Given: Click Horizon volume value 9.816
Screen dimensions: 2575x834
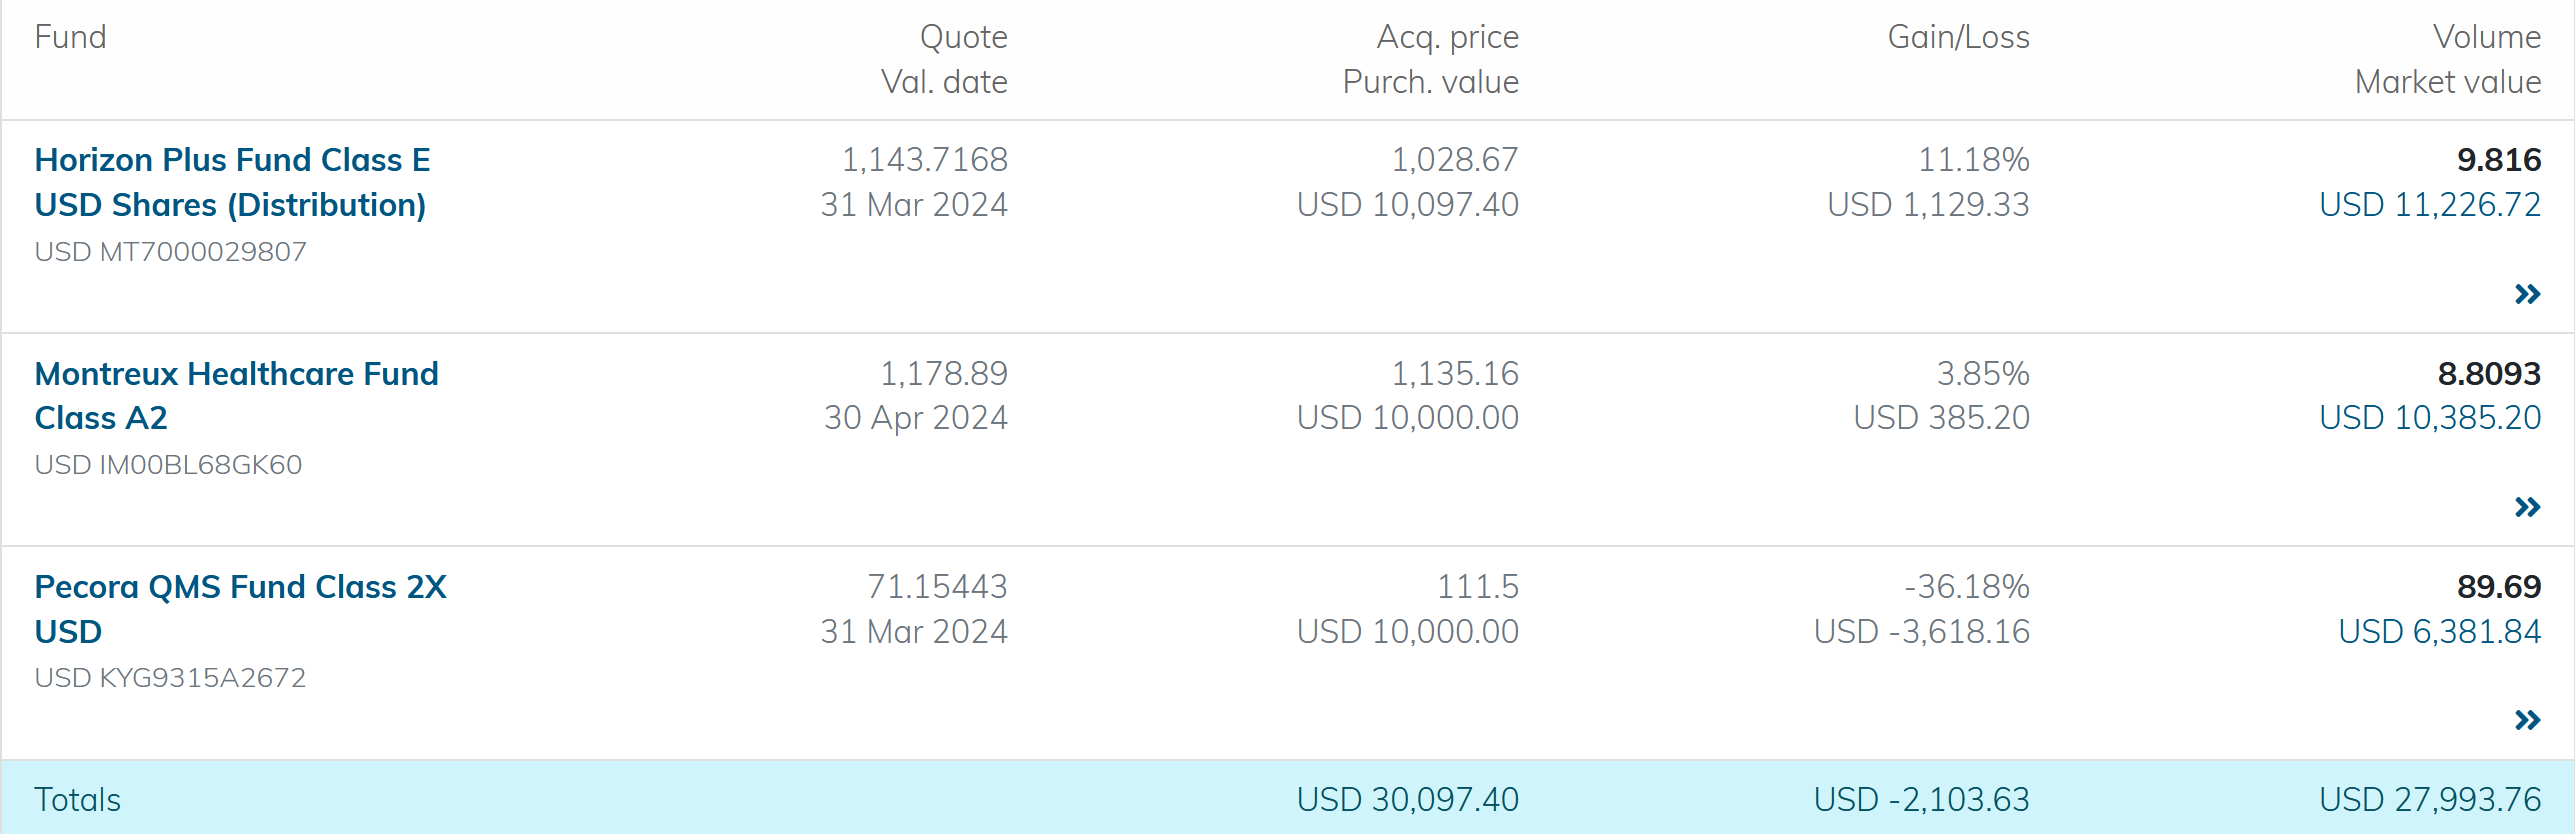Looking at the screenshot, I should pyautogui.click(x=2498, y=160).
